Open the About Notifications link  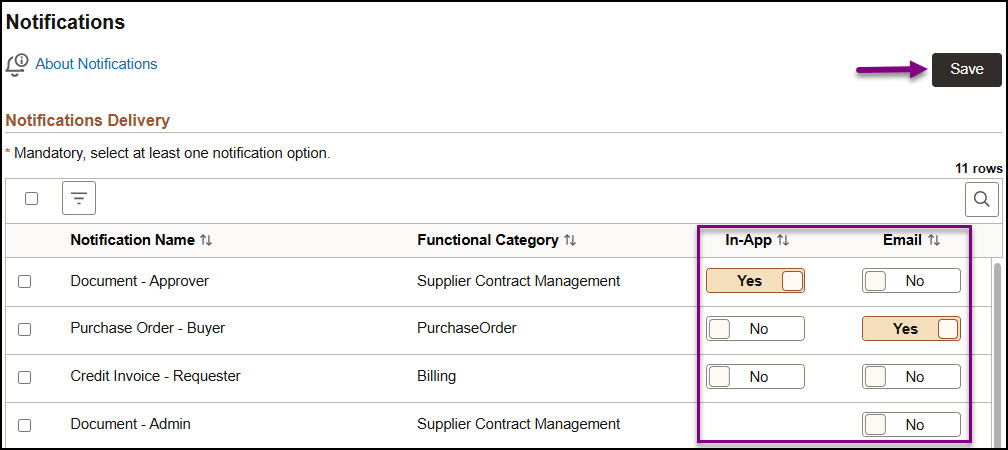click(x=96, y=64)
